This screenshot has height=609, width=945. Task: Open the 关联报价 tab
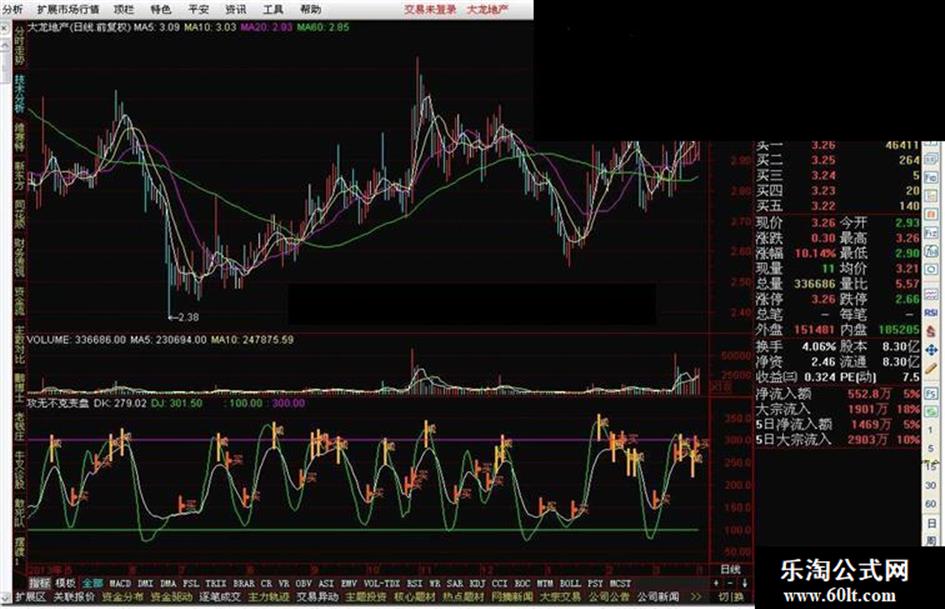[74, 597]
